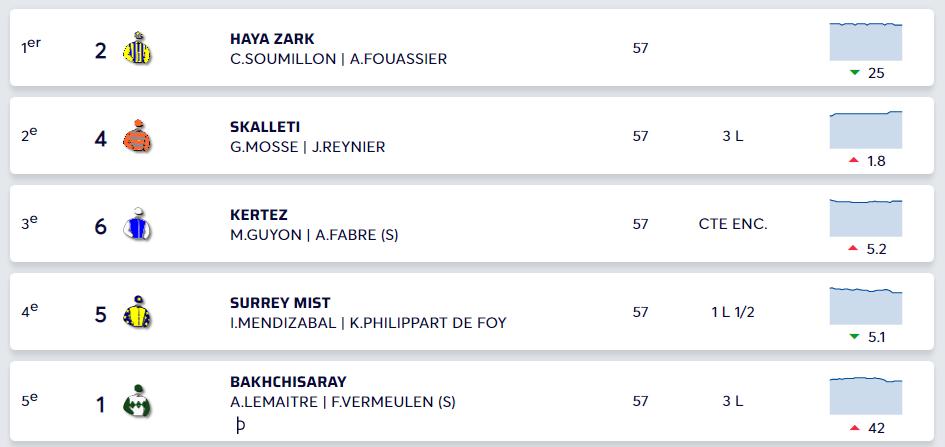The height and width of the screenshot is (447, 945).
Task: Open BAKHCHISARAY horse details
Action: pos(288,382)
